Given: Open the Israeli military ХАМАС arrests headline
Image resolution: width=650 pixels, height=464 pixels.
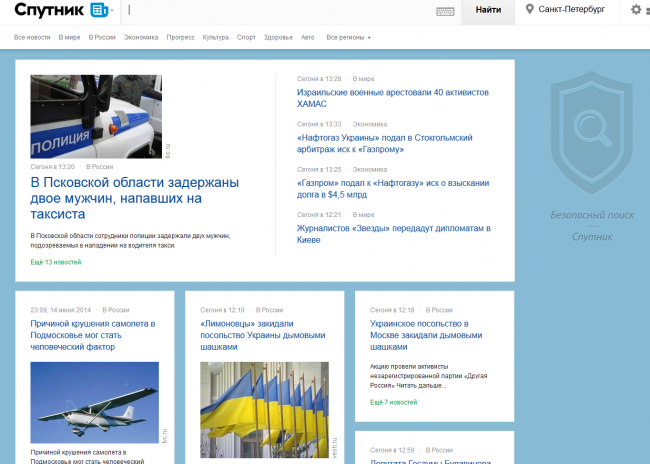Looking at the screenshot, I should (393, 98).
